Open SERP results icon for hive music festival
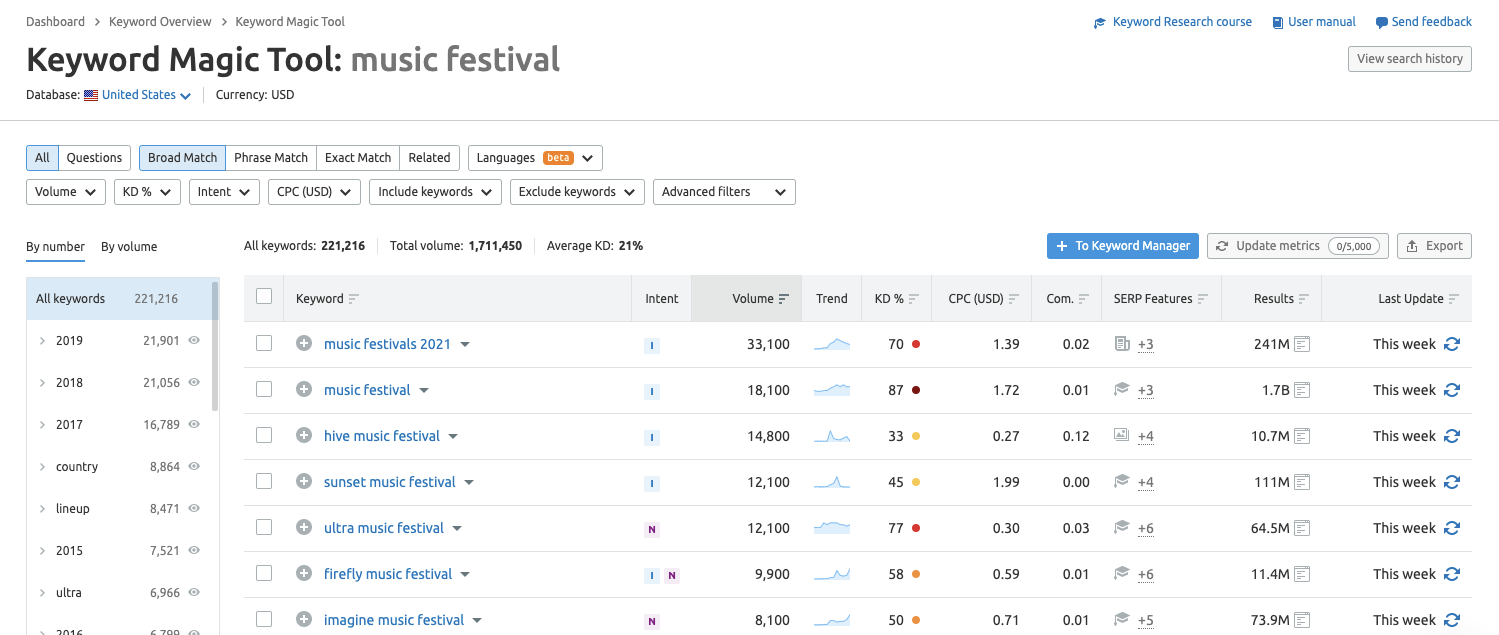Viewport: 1499px width, 635px height. (1302, 436)
